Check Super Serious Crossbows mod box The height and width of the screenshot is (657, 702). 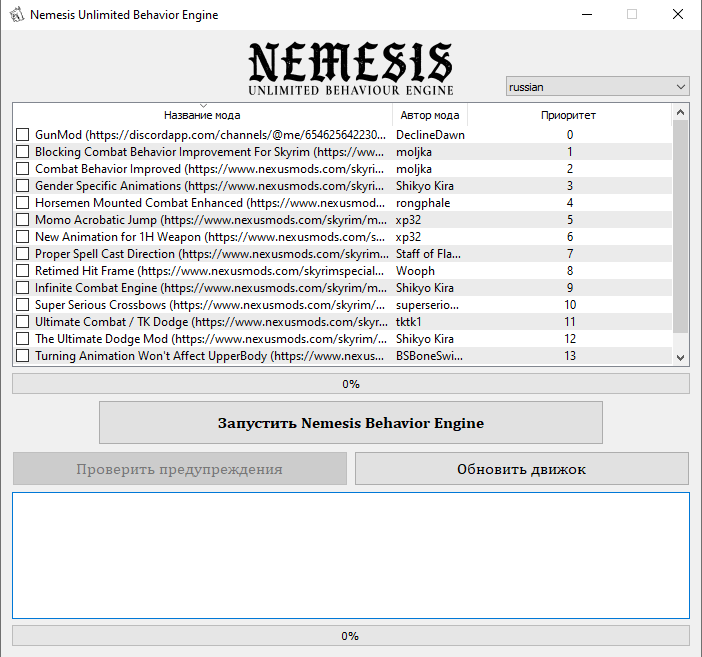pos(23,305)
